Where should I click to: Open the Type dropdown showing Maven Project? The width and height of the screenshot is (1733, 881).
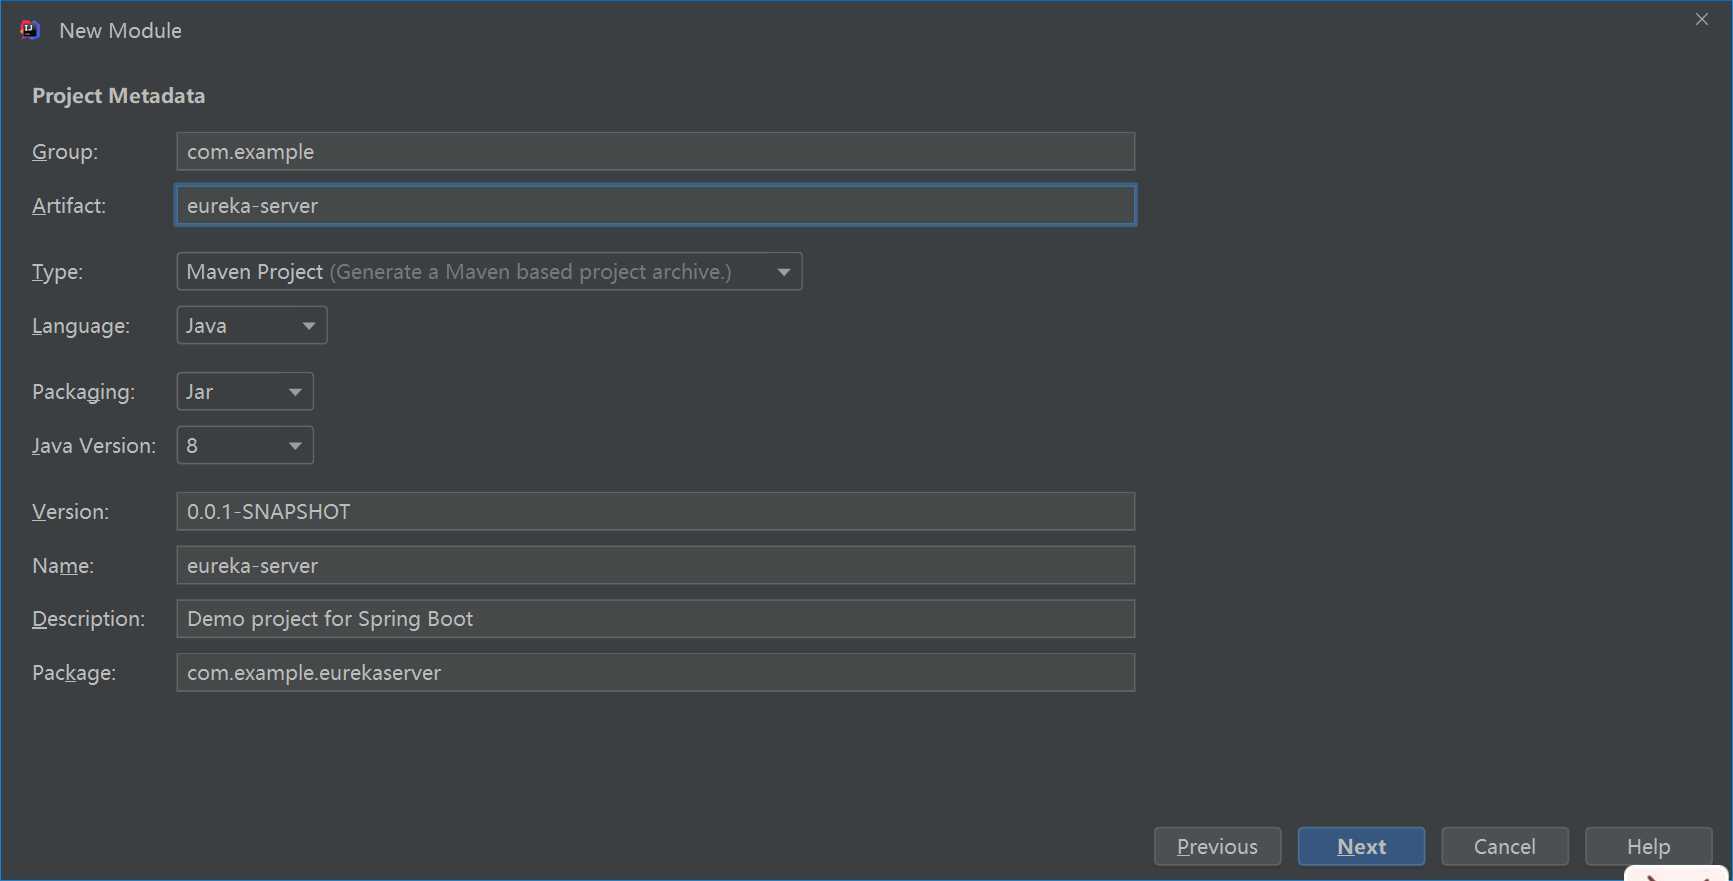[489, 272]
